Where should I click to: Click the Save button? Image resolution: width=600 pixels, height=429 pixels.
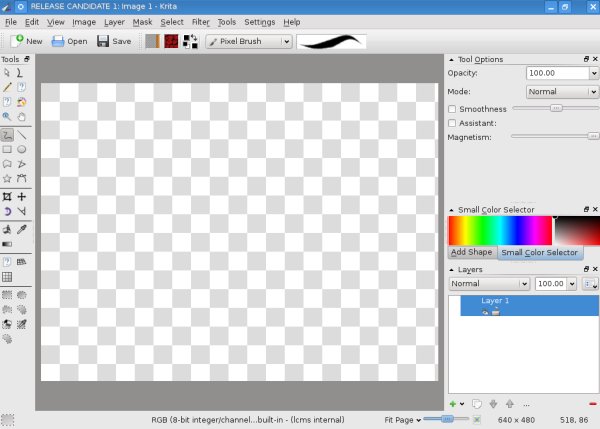(x=114, y=41)
